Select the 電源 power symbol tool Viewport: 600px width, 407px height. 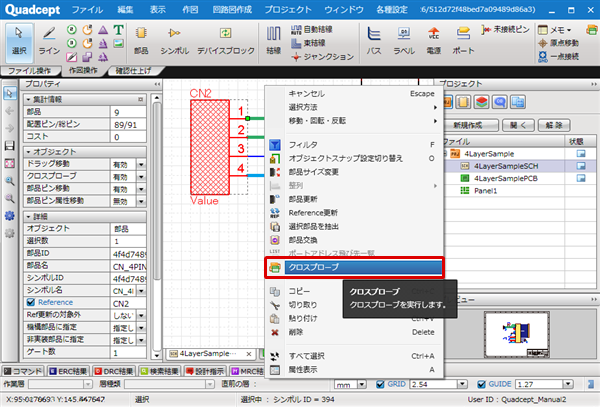pos(434,40)
